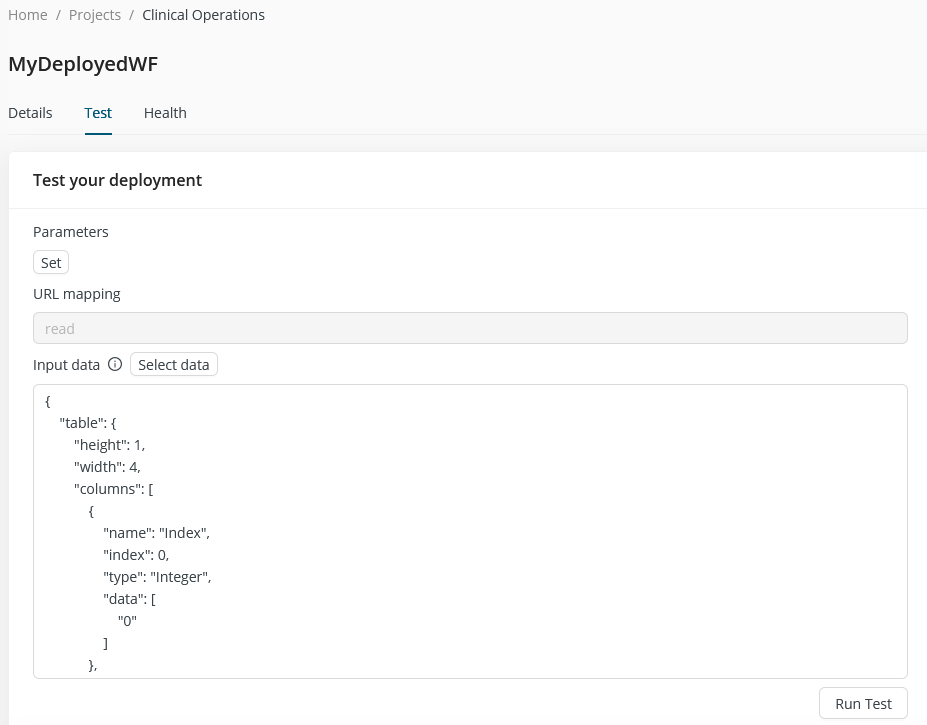Select the Test tab

click(98, 113)
